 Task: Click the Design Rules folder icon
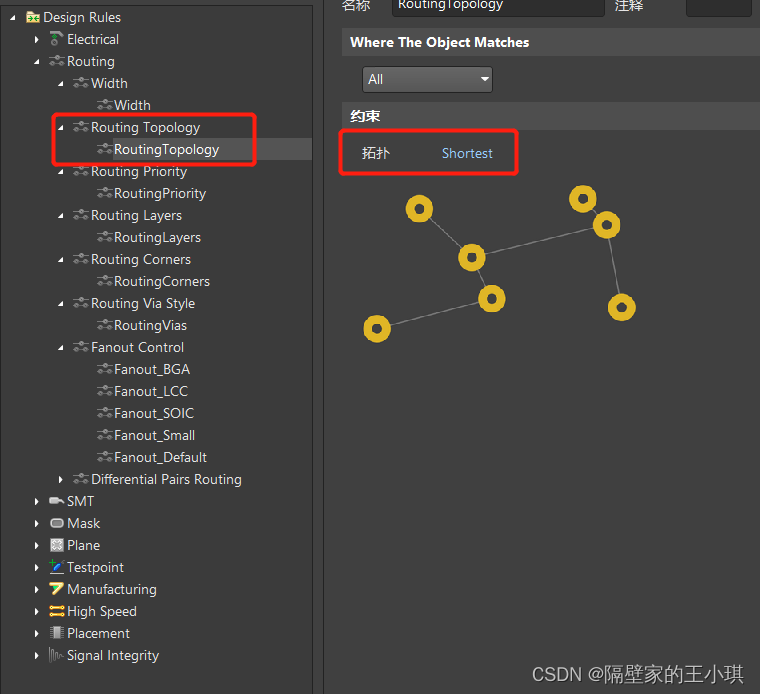tap(33, 17)
